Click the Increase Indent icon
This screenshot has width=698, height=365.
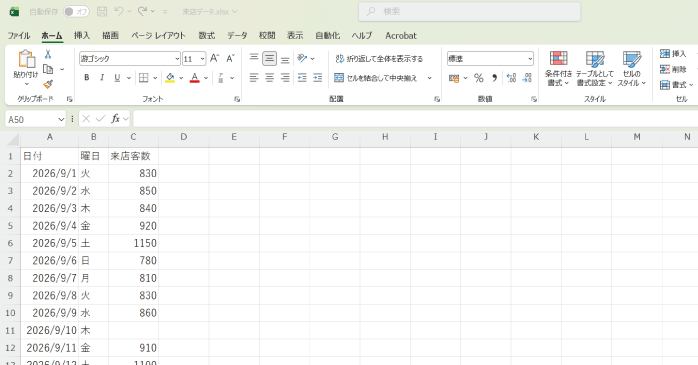317,78
